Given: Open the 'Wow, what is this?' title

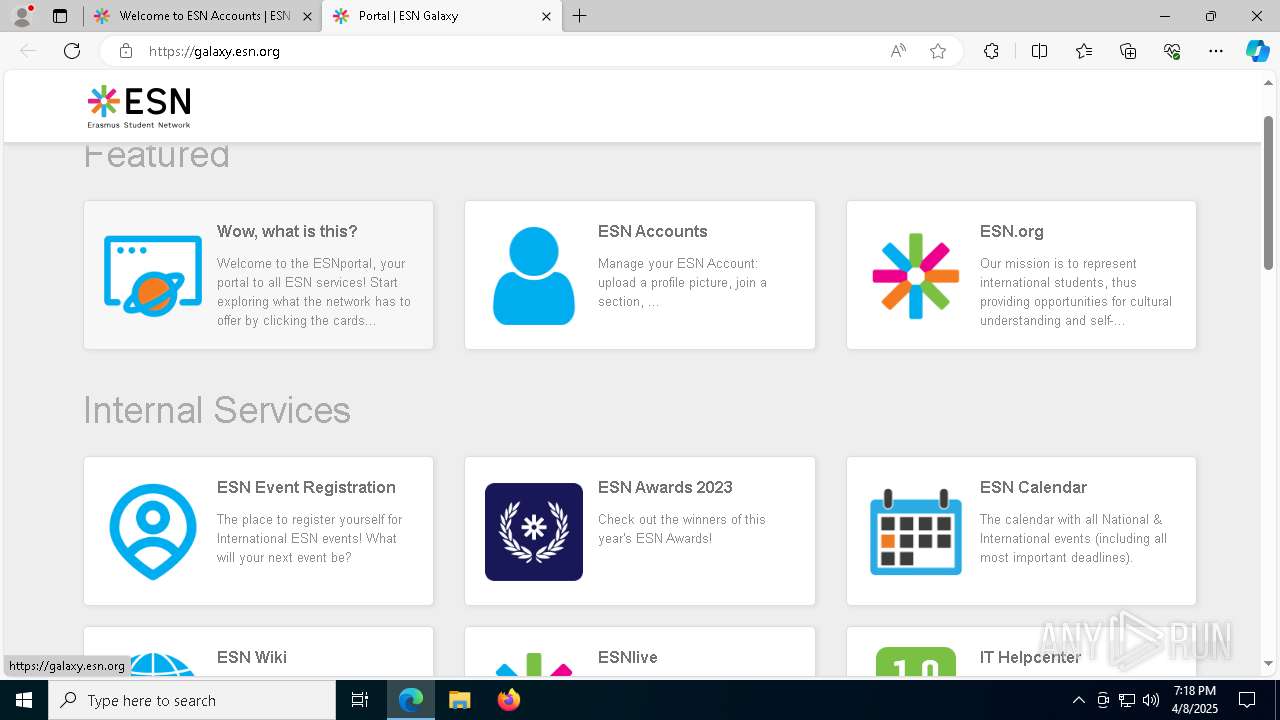Looking at the screenshot, I should (x=287, y=231).
